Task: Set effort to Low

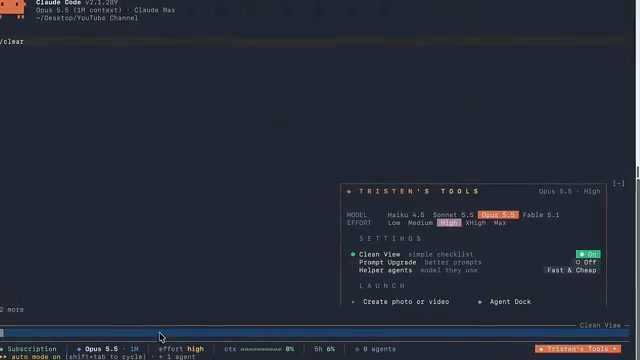Action: (x=394, y=223)
